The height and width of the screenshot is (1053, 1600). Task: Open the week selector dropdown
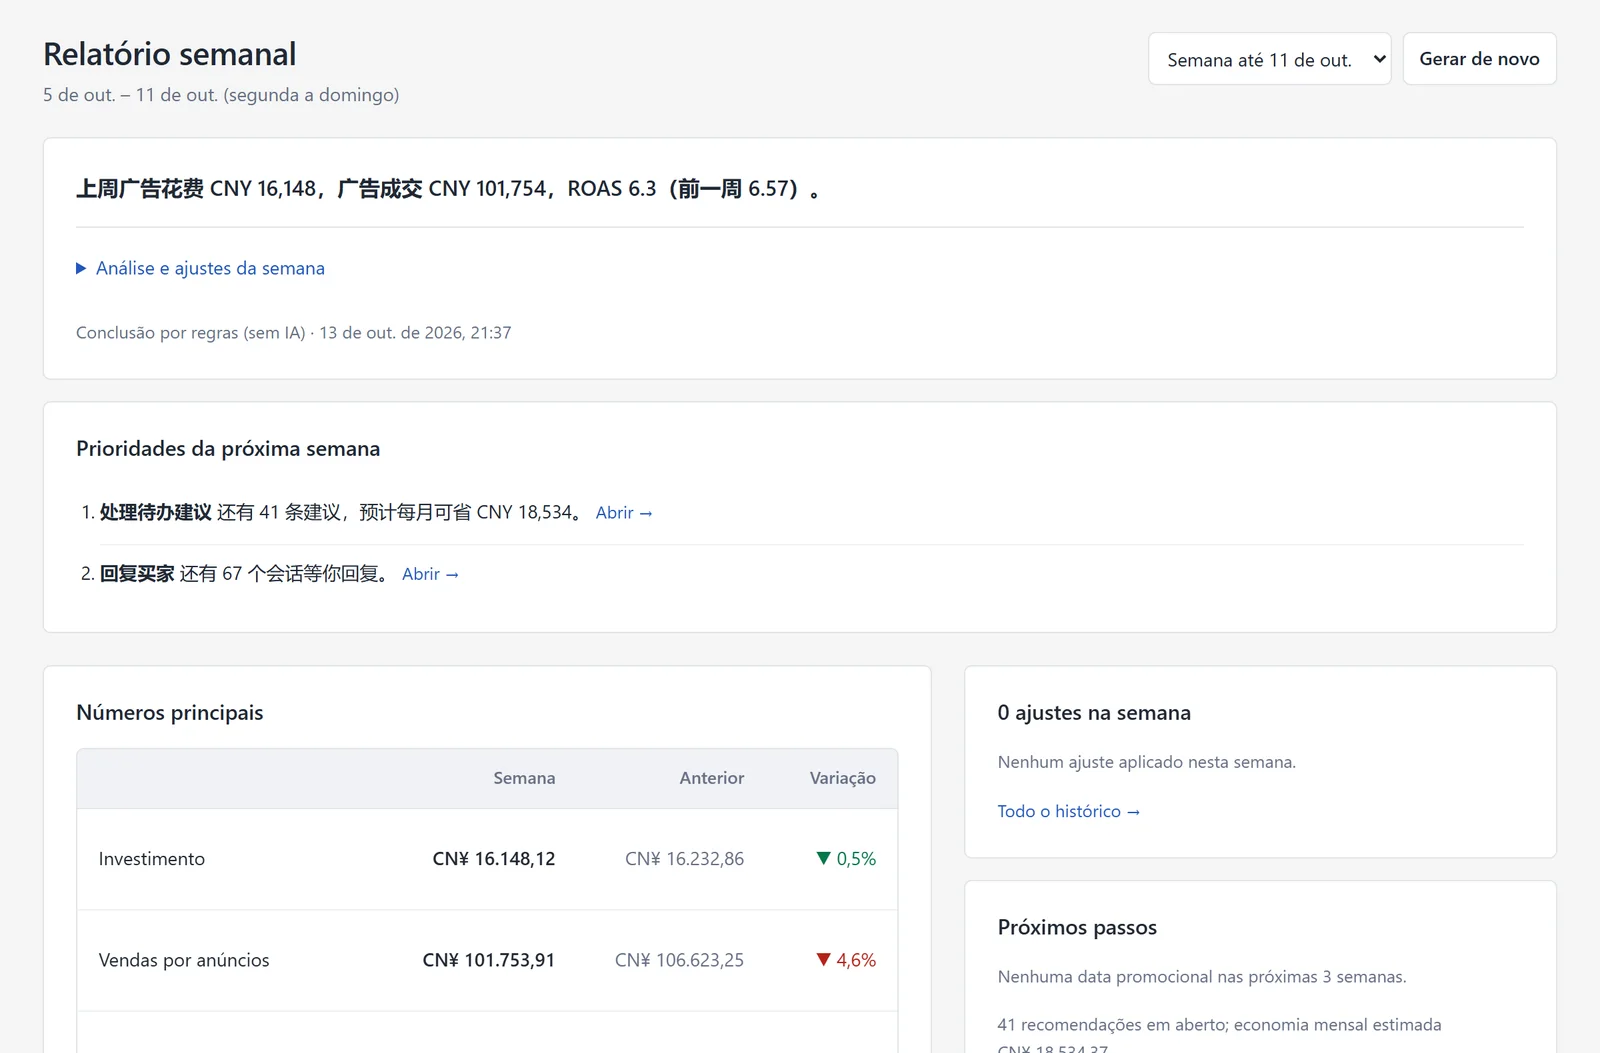[1269, 59]
